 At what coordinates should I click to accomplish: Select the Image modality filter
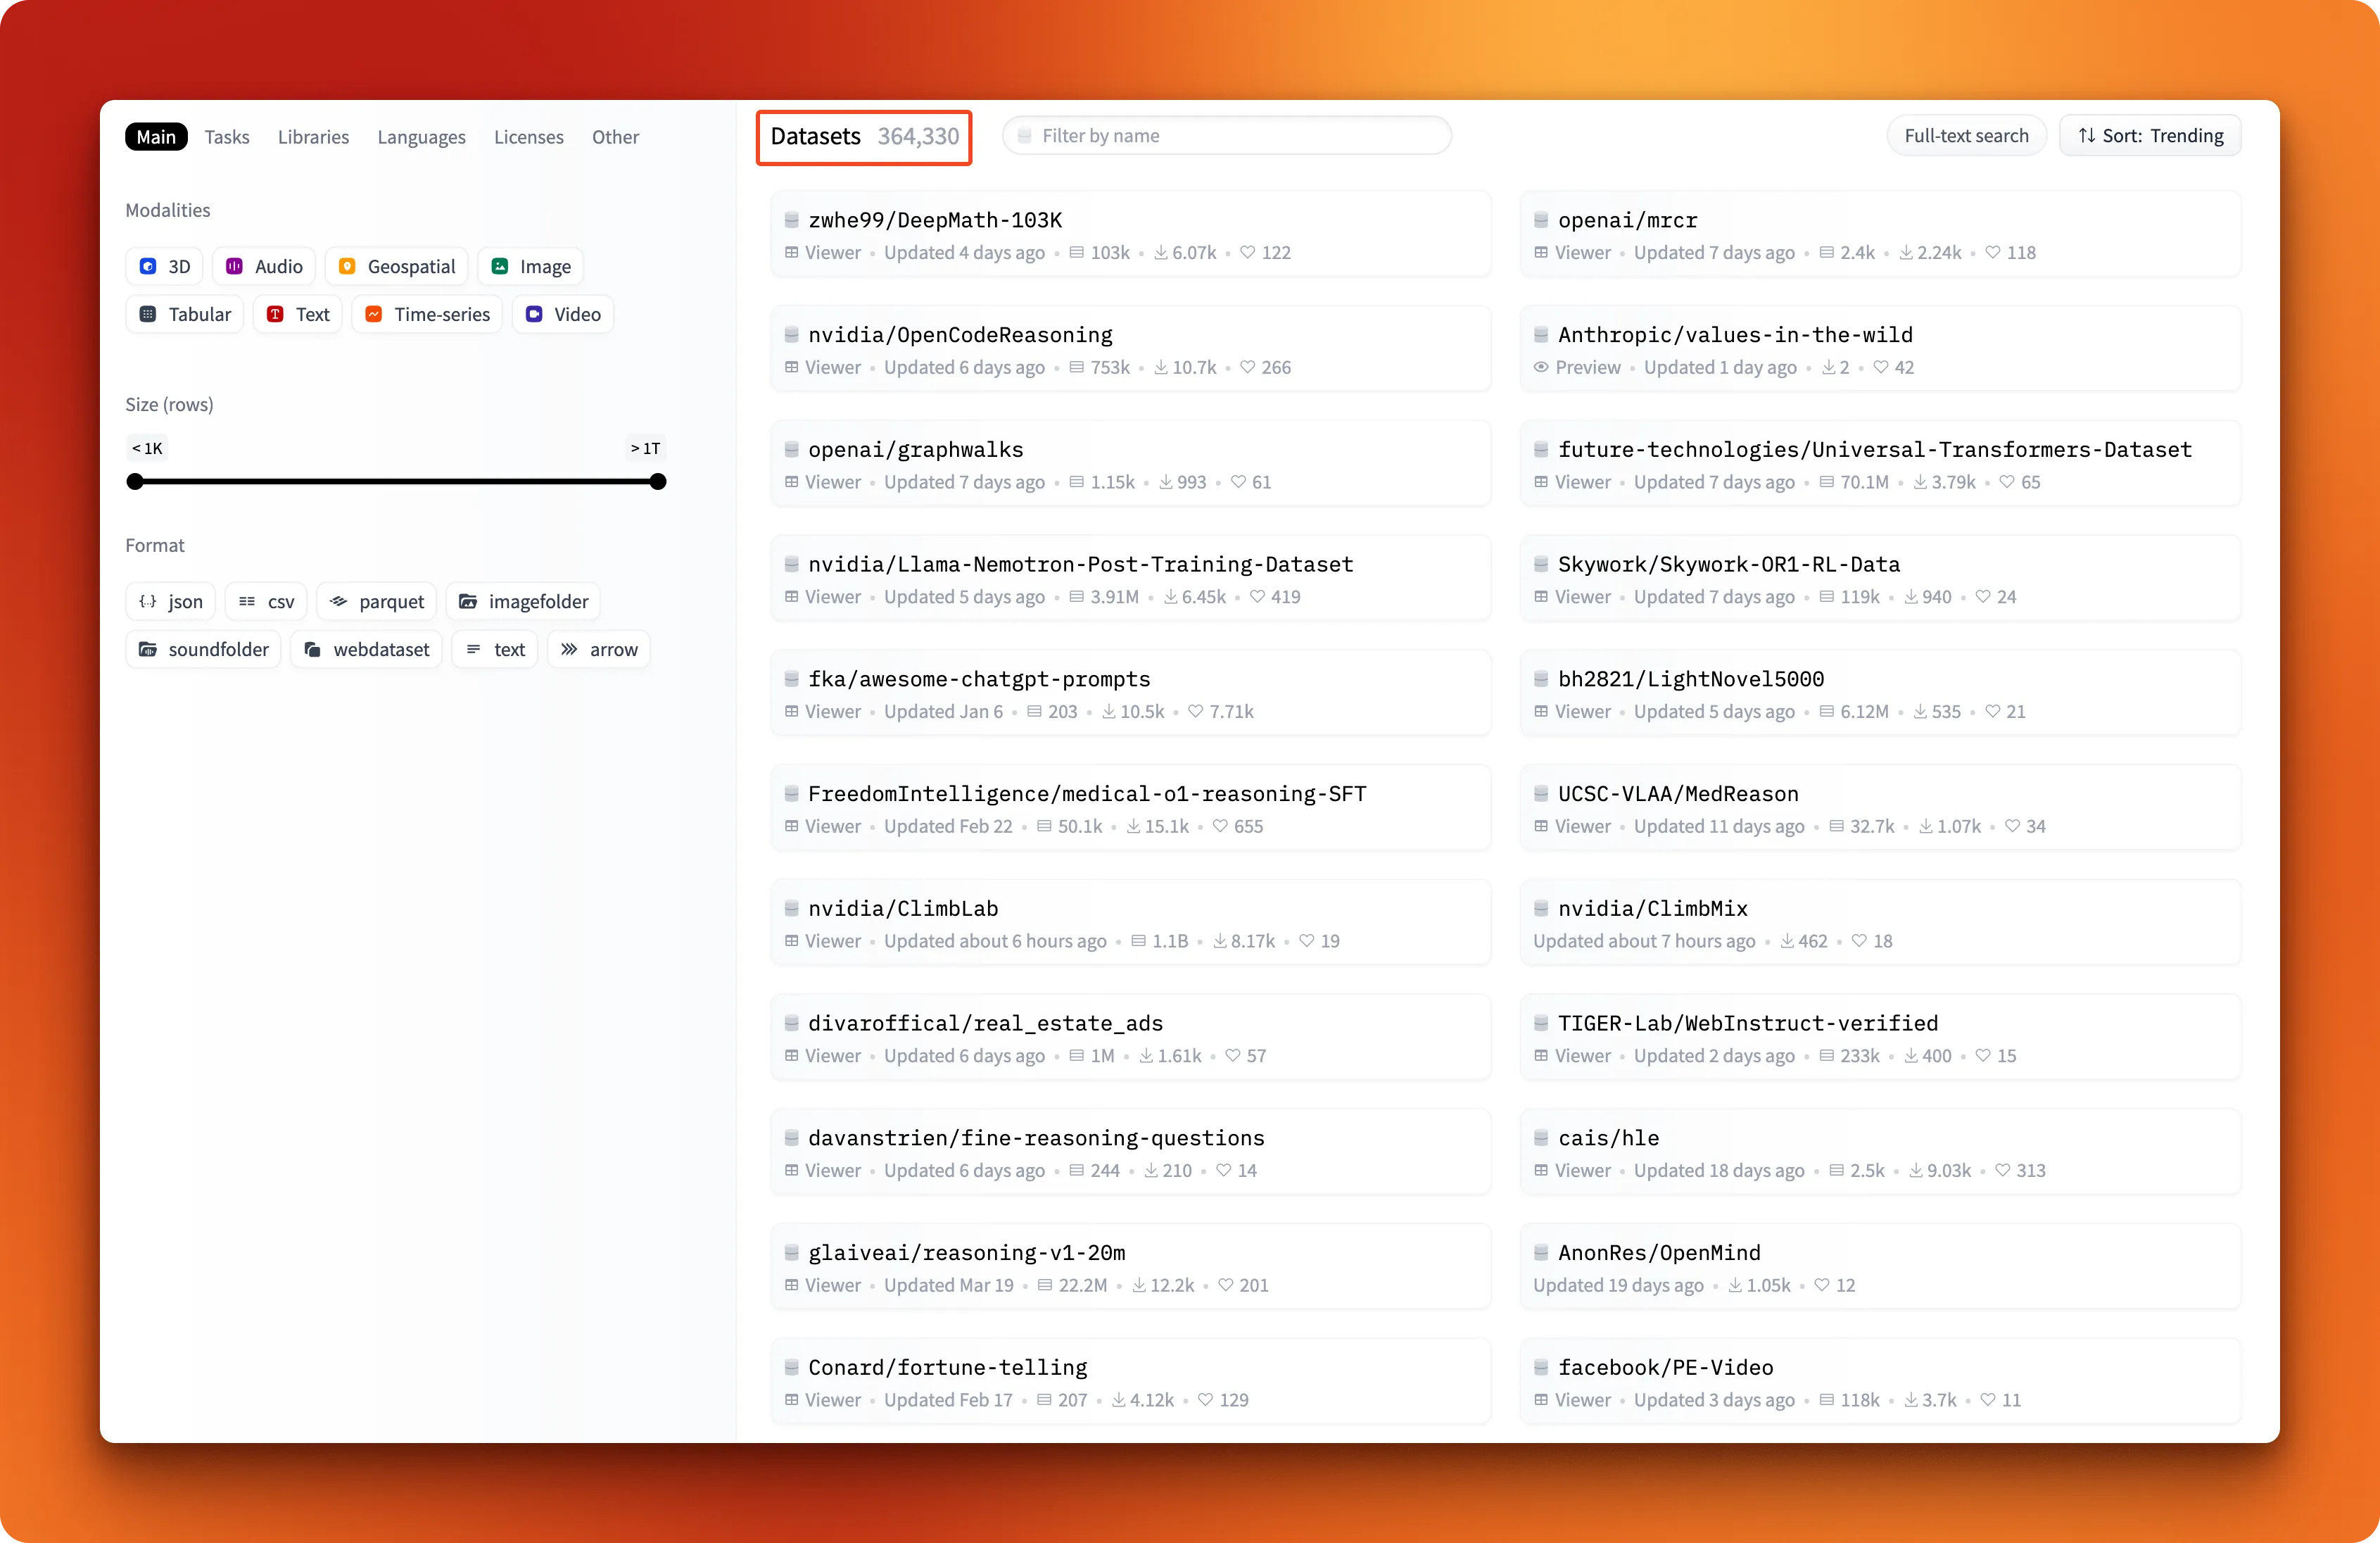(530, 266)
